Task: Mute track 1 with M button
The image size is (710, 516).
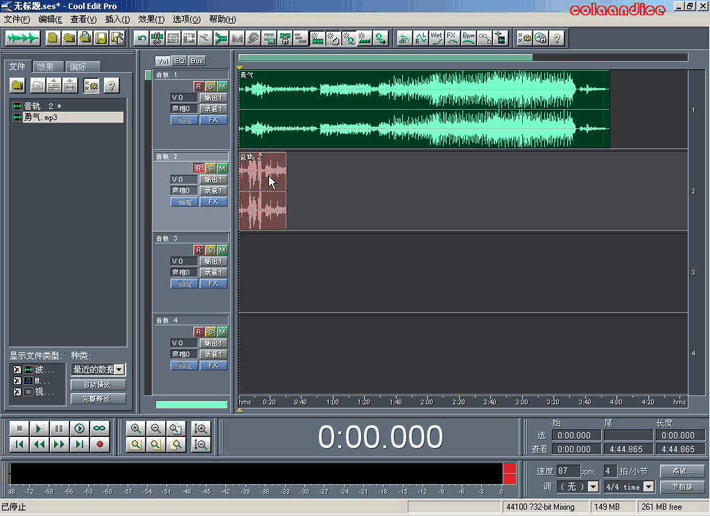Action: (222, 85)
